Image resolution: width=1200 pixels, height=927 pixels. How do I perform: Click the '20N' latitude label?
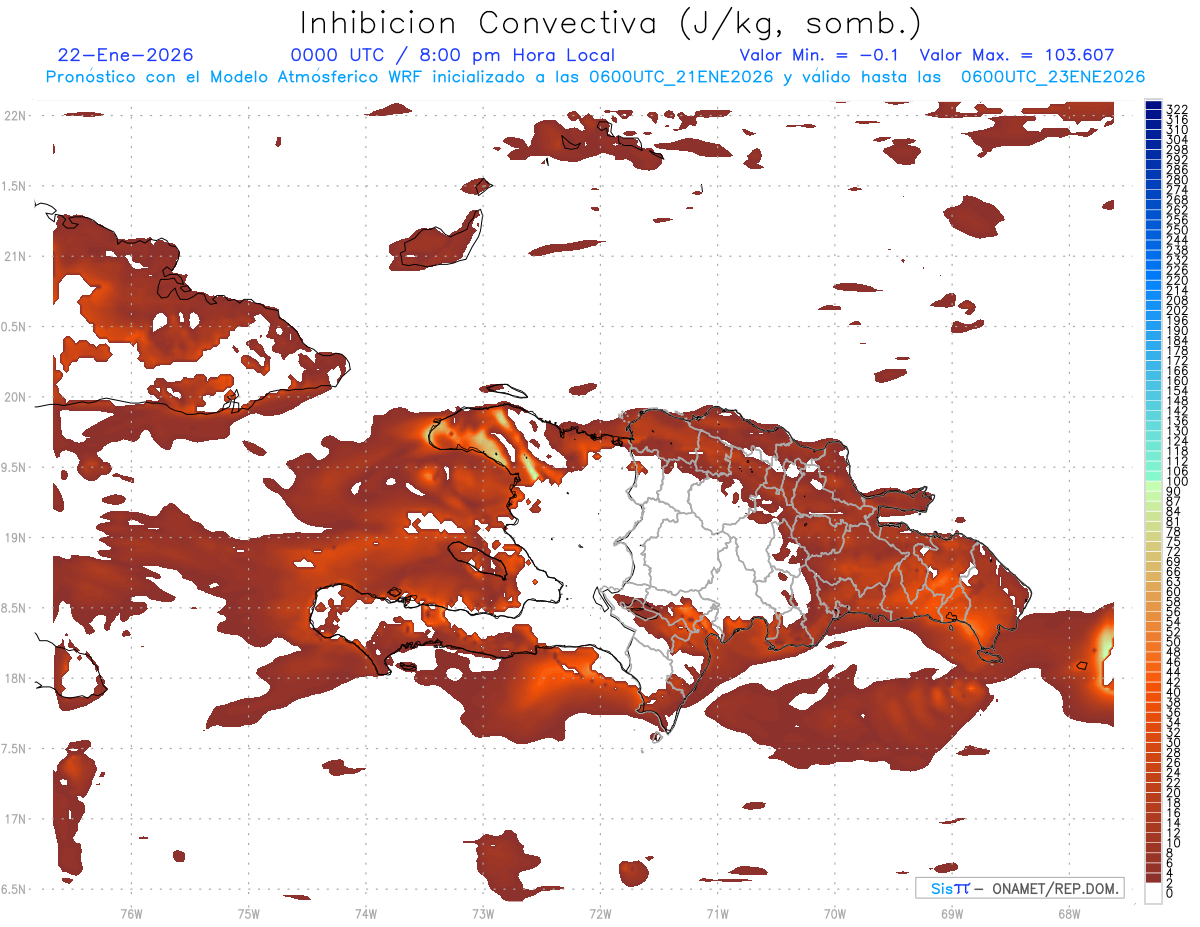pos(14,397)
